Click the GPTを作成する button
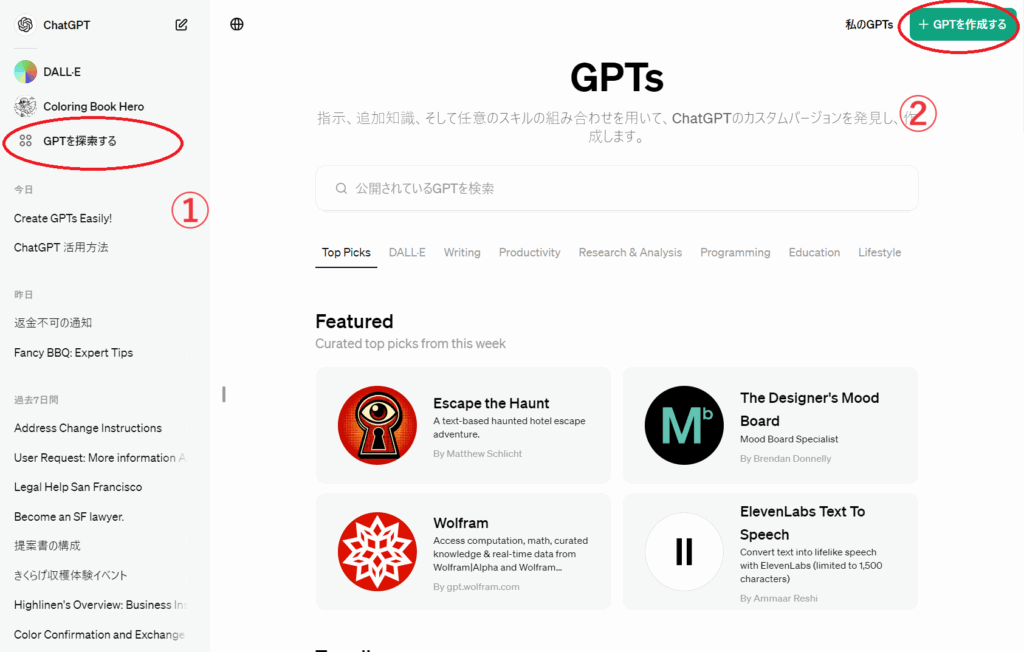The height and width of the screenshot is (652, 1024). pyautogui.click(x=962, y=24)
